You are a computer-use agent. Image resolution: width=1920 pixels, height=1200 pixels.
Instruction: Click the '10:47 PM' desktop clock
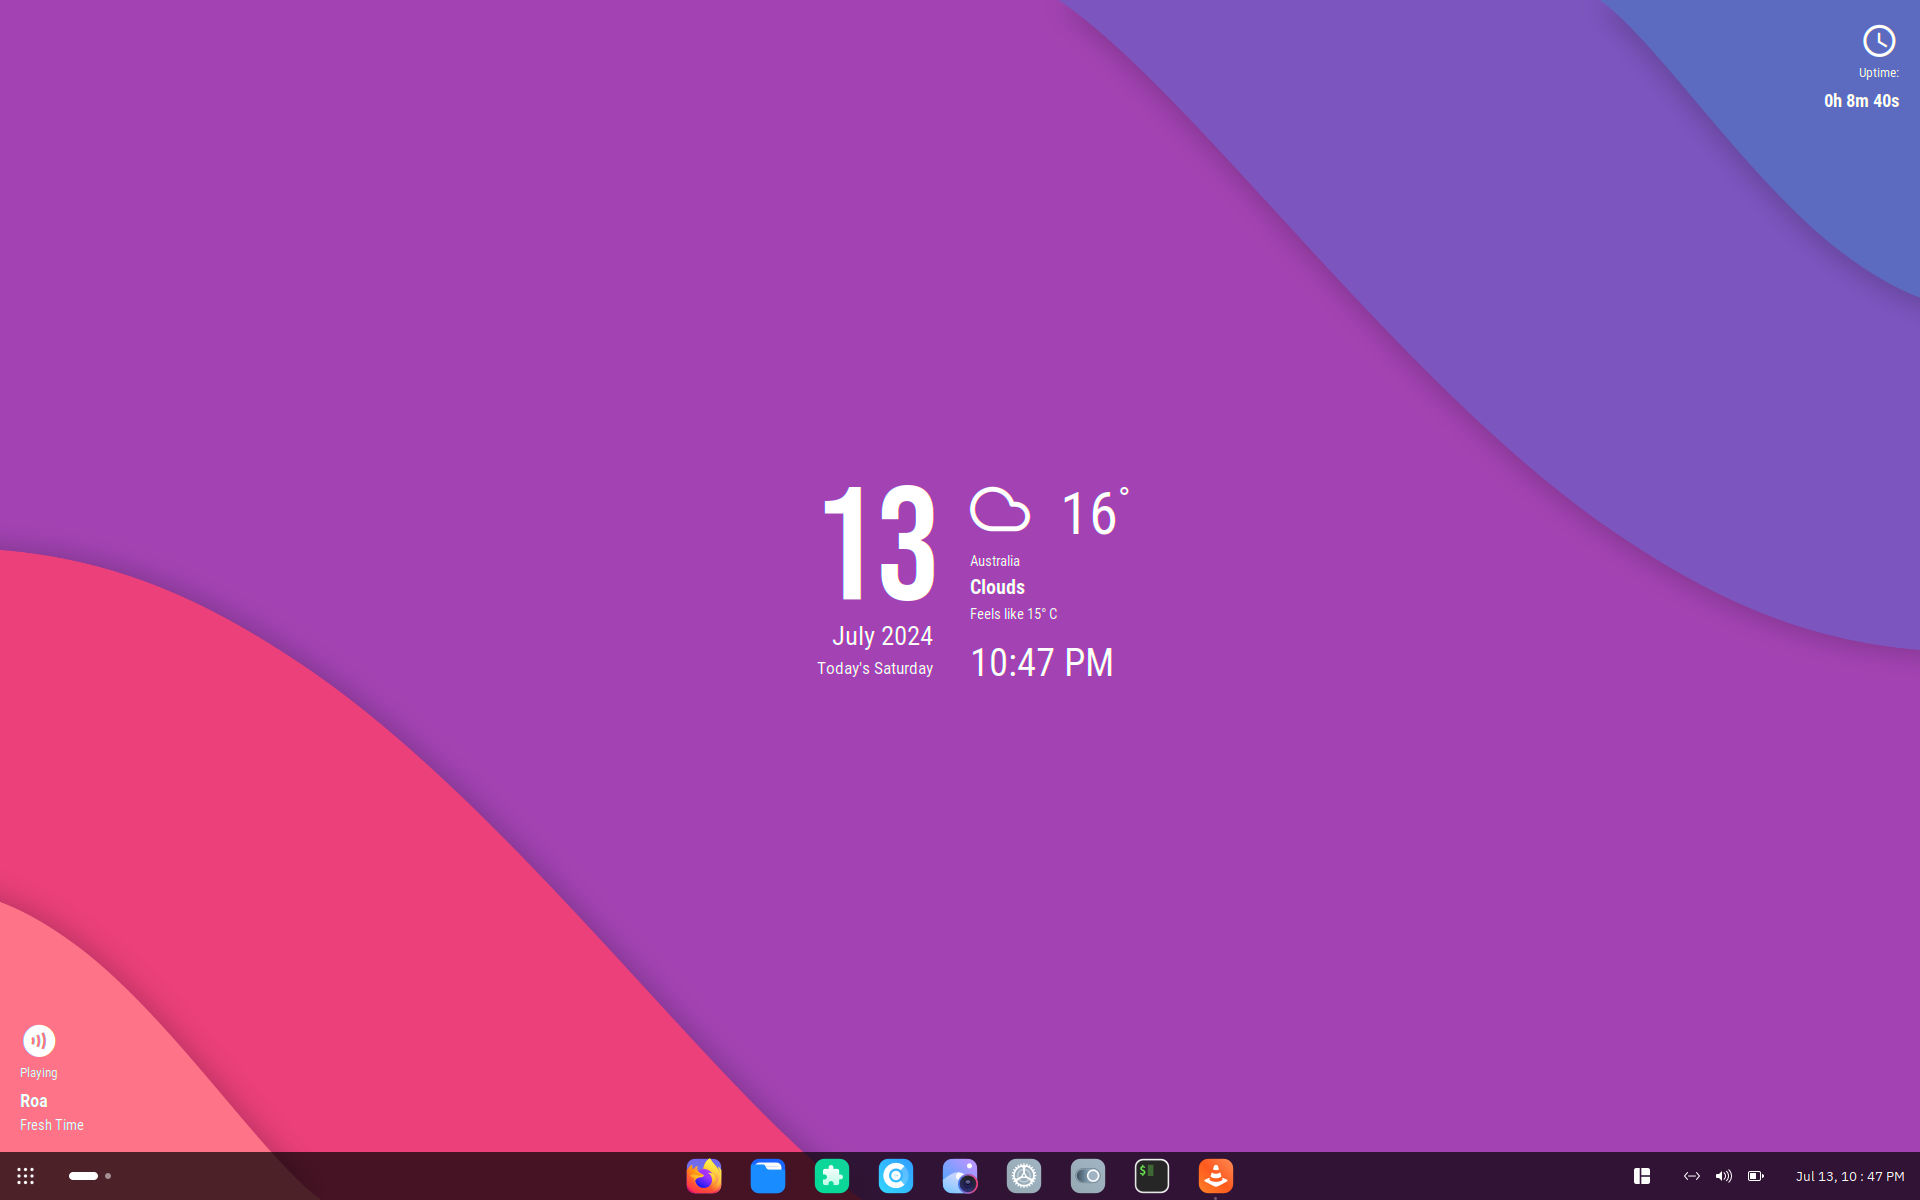pos(1042,662)
